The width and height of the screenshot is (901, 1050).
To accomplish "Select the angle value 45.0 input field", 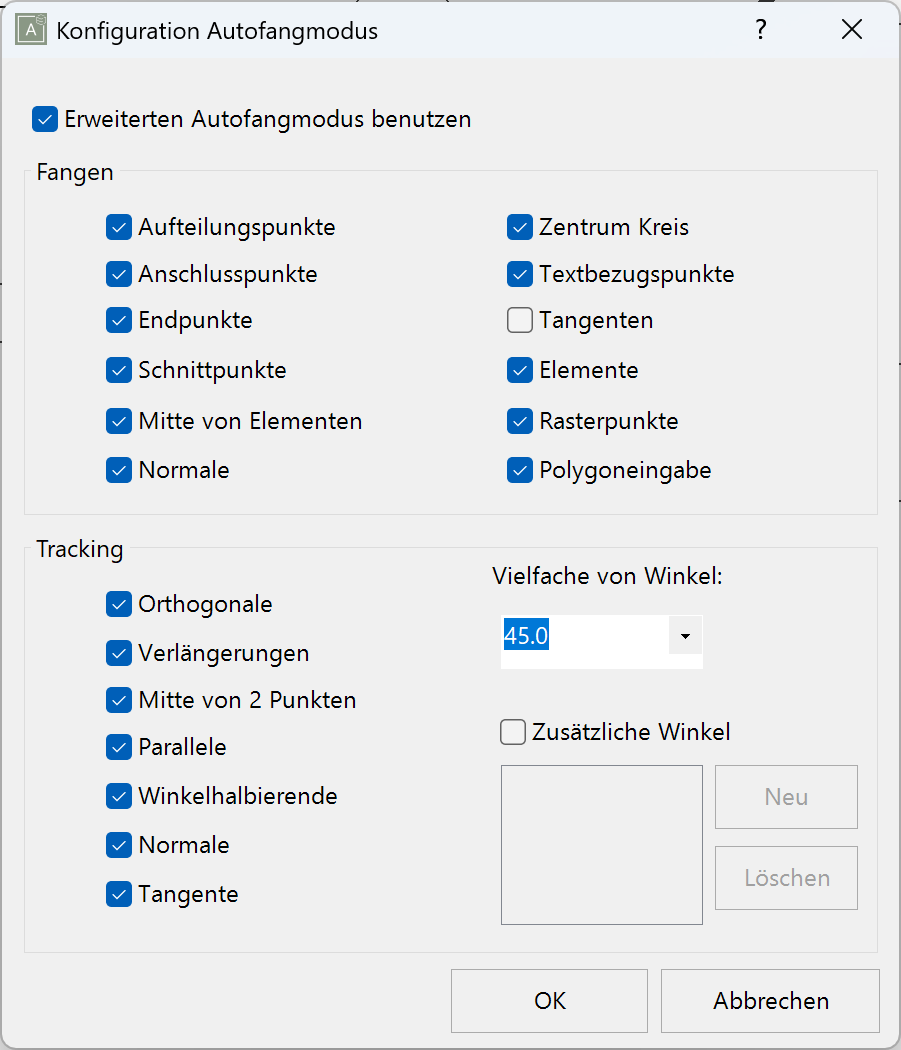I will click(560, 636).
